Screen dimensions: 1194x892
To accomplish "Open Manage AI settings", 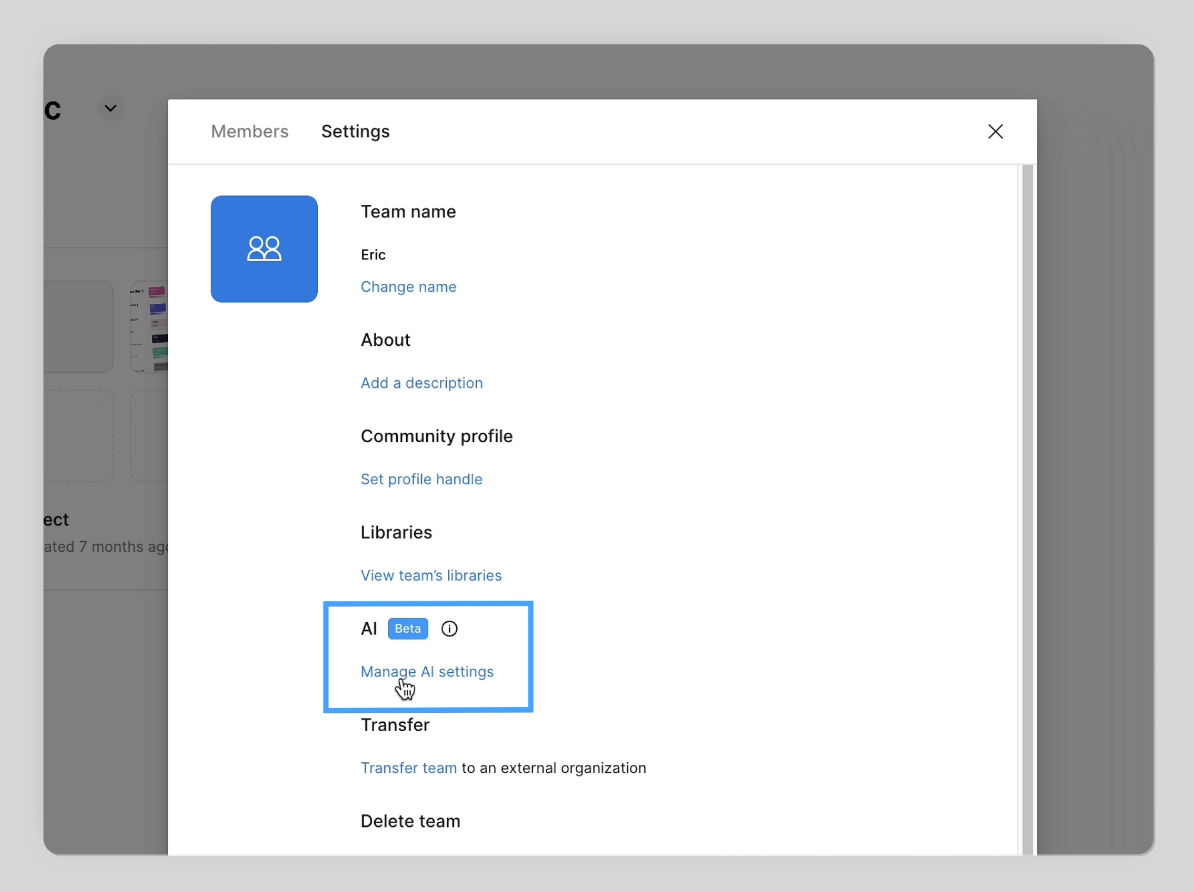I will [427, 671].
